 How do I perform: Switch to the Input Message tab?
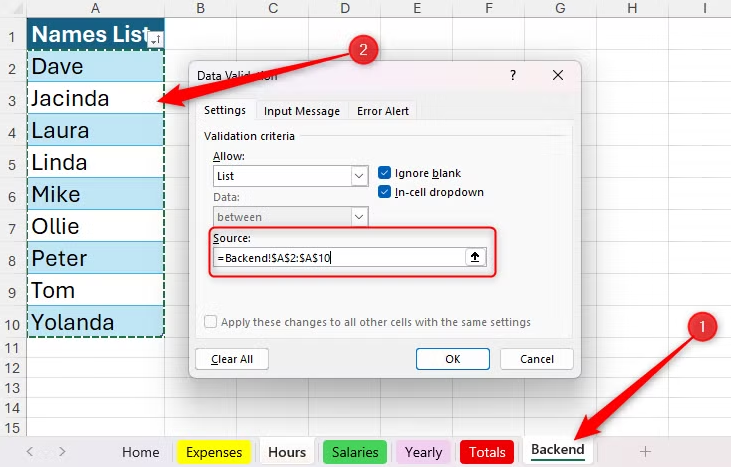(302, 111)
